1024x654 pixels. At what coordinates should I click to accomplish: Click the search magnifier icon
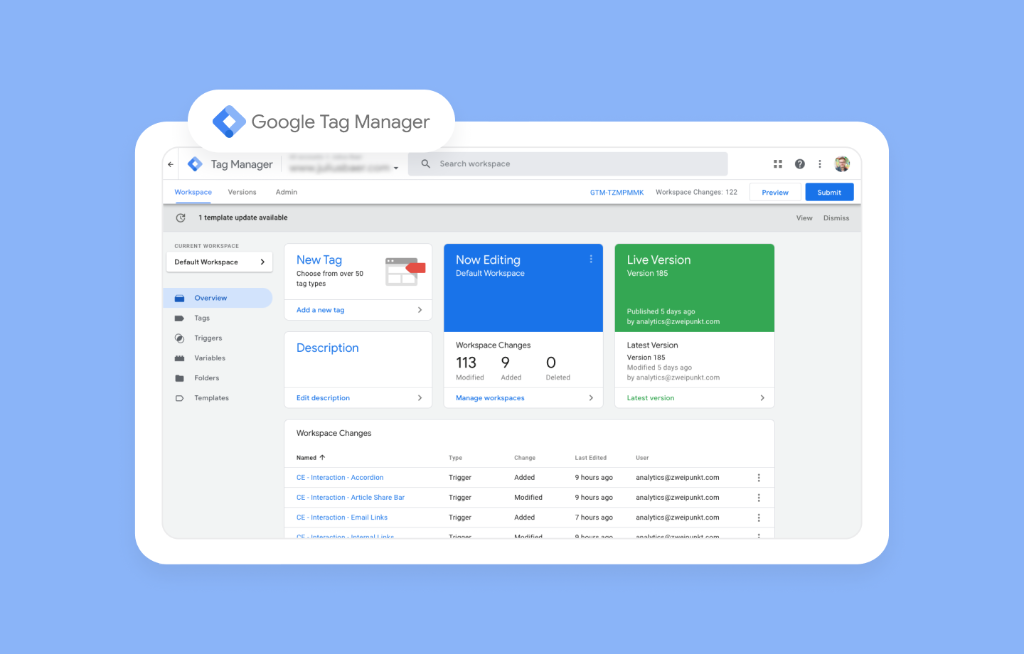tap(425, 164)
